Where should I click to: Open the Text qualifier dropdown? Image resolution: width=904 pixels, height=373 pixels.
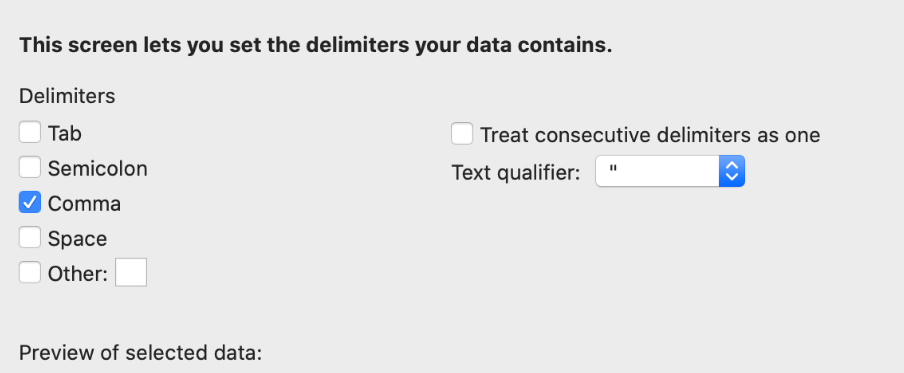[670, 171]
